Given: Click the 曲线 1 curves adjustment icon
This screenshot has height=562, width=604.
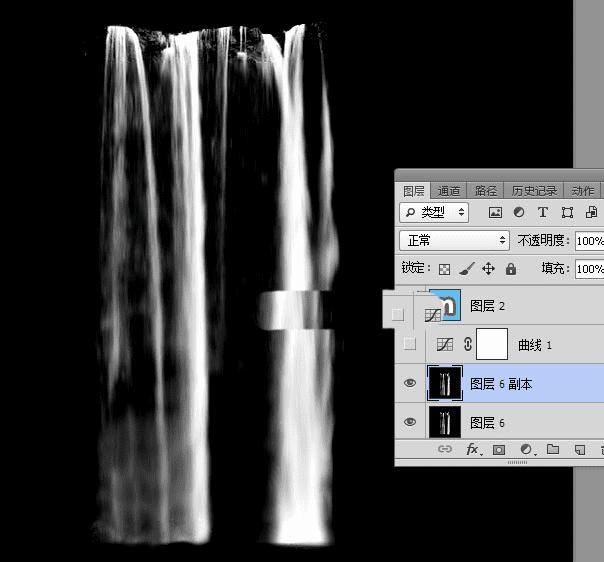Looking at the screenshot, I should (x=445, y=344).
